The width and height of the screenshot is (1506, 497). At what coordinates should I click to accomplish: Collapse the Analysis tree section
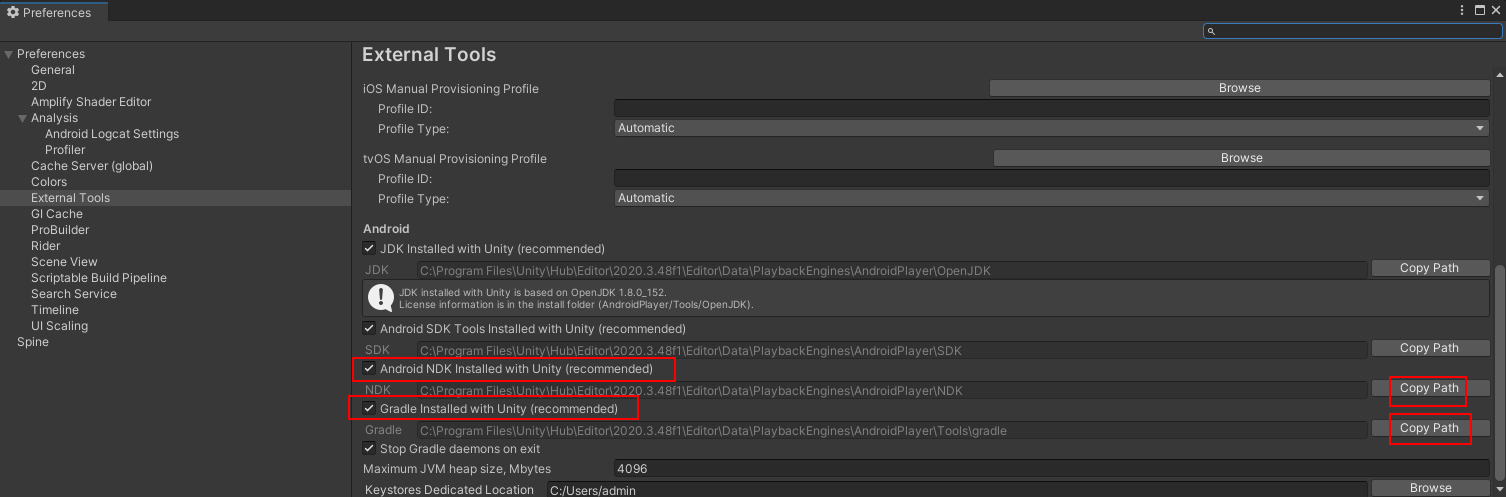tap(23, 118)
